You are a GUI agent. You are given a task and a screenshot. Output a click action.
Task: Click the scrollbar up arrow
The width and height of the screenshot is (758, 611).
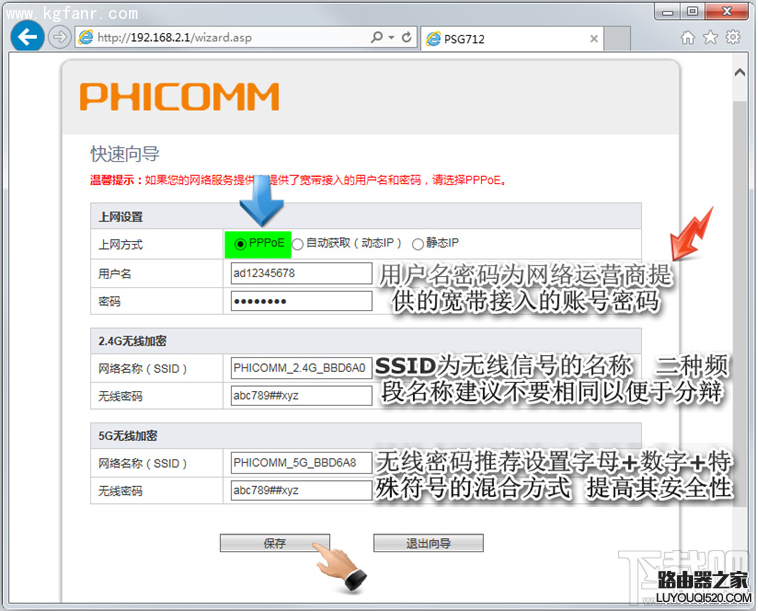(740, 73)
